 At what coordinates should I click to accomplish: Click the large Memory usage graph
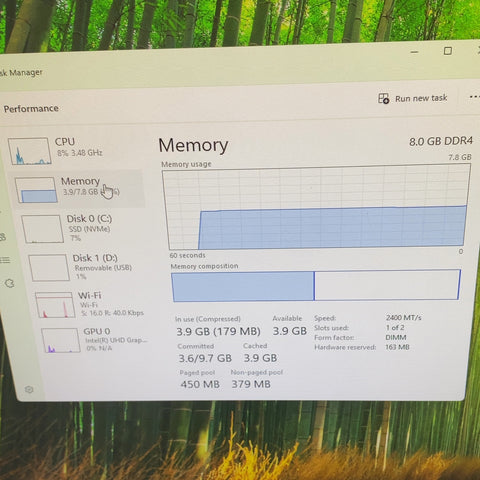(316, 207)
